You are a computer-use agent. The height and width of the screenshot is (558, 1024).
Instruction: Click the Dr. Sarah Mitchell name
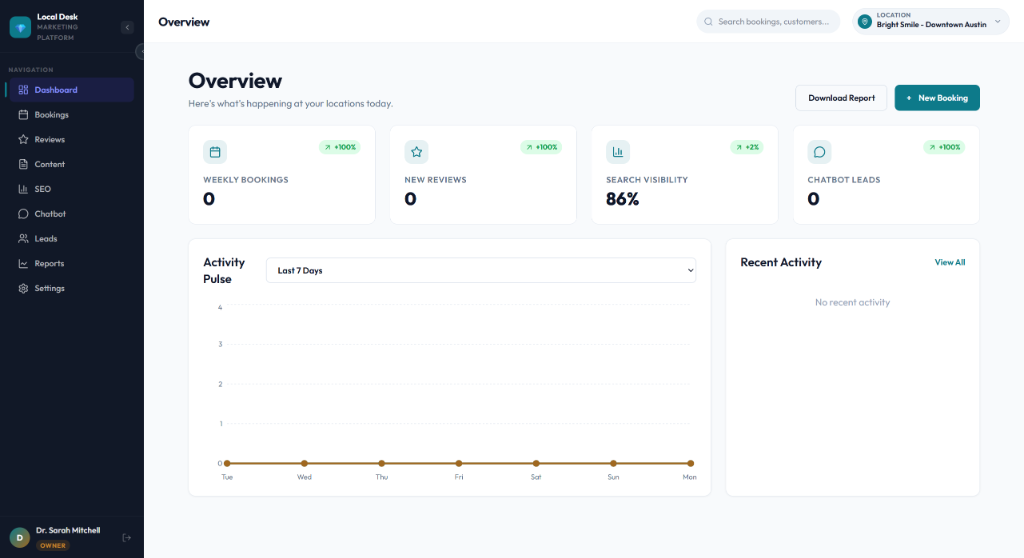pos(68,531)
